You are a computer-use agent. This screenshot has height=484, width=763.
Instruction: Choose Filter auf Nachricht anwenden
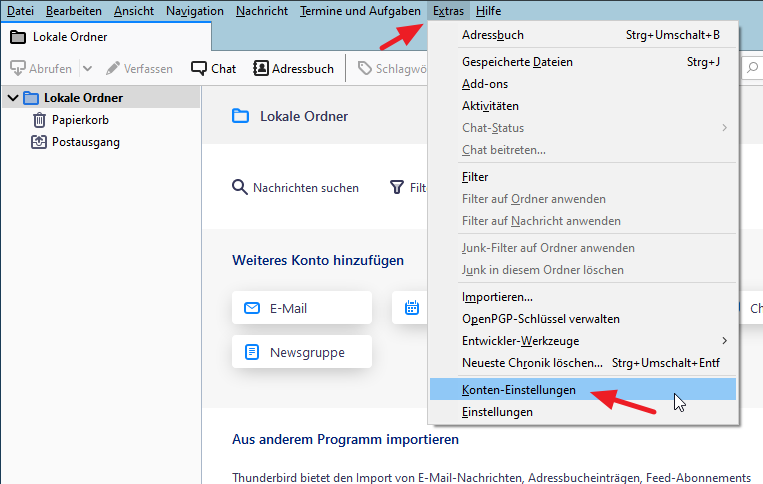[x=583, y=221]
